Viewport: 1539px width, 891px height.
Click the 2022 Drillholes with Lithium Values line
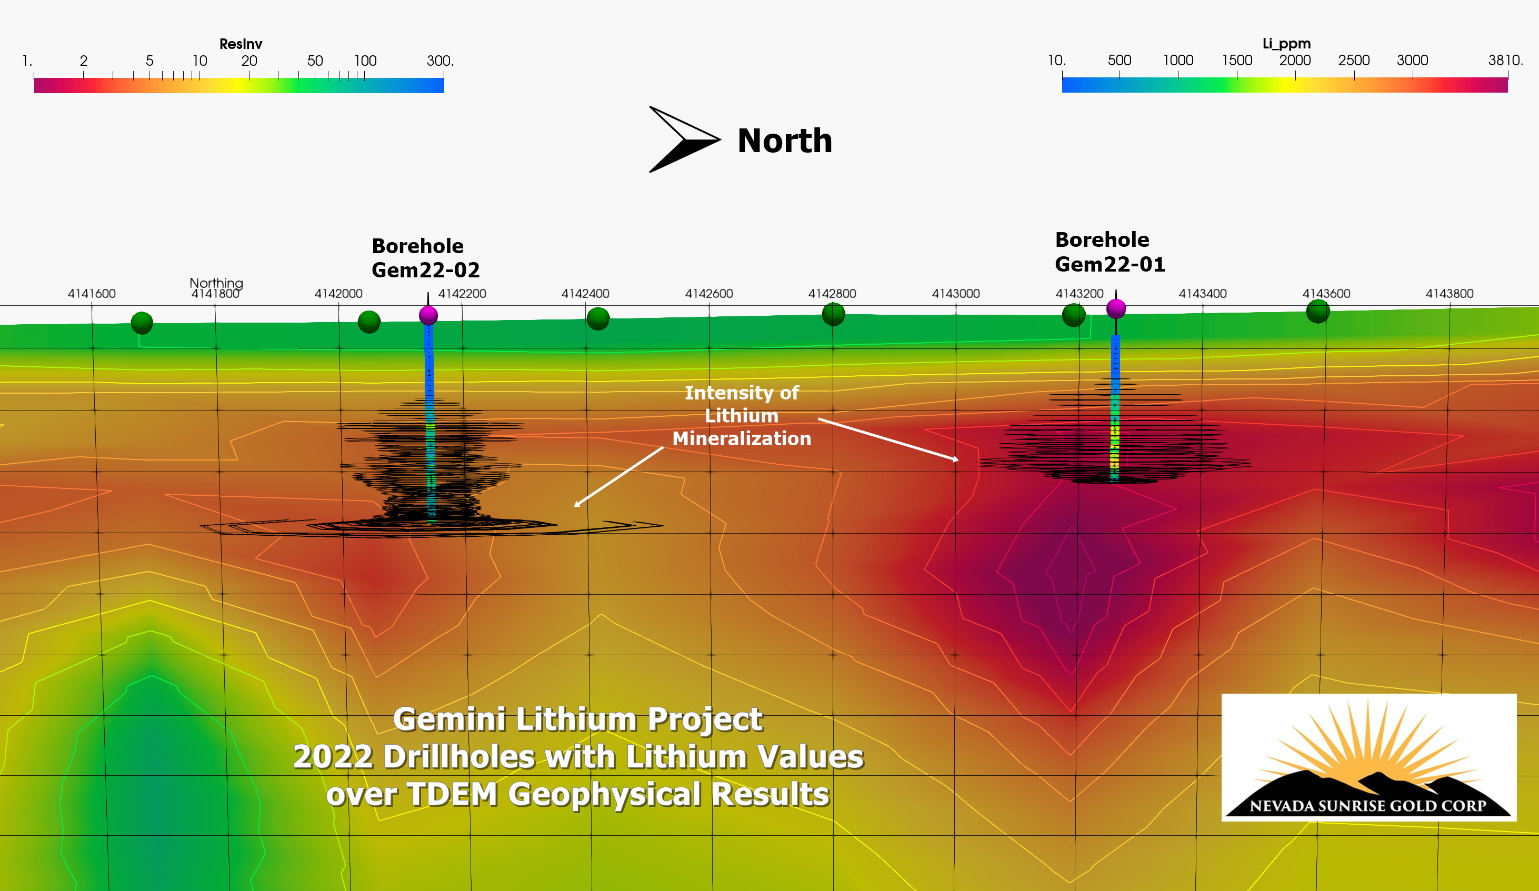pos(578,757)
